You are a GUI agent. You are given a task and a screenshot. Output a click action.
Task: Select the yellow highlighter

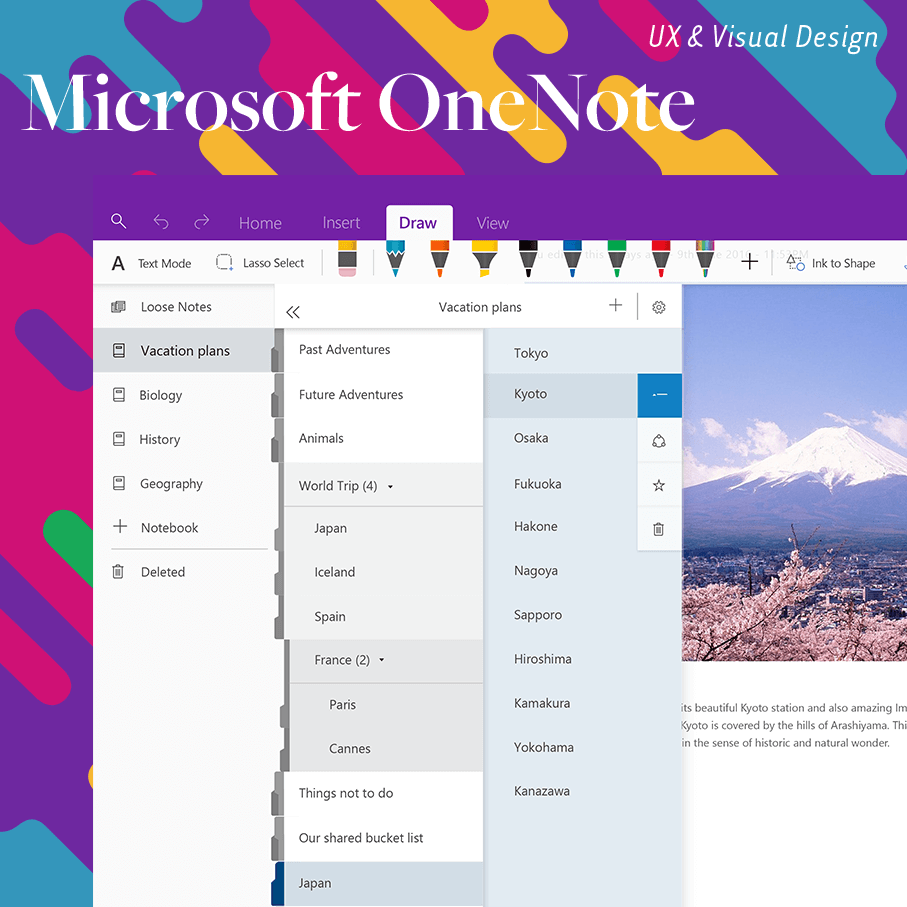point(484,259)
